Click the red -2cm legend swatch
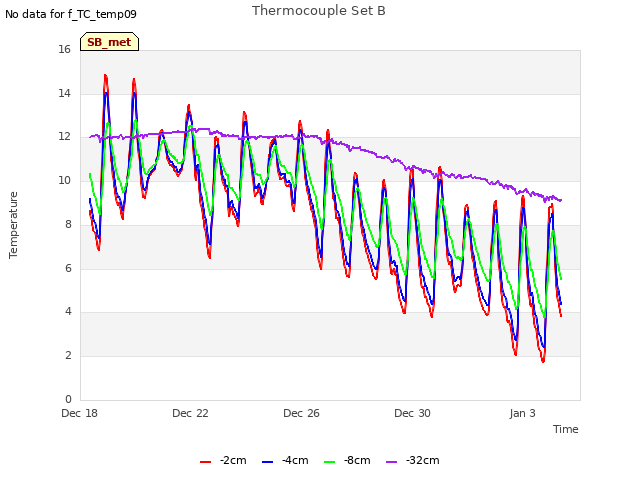640x480 pixels. tap(206, 462)
